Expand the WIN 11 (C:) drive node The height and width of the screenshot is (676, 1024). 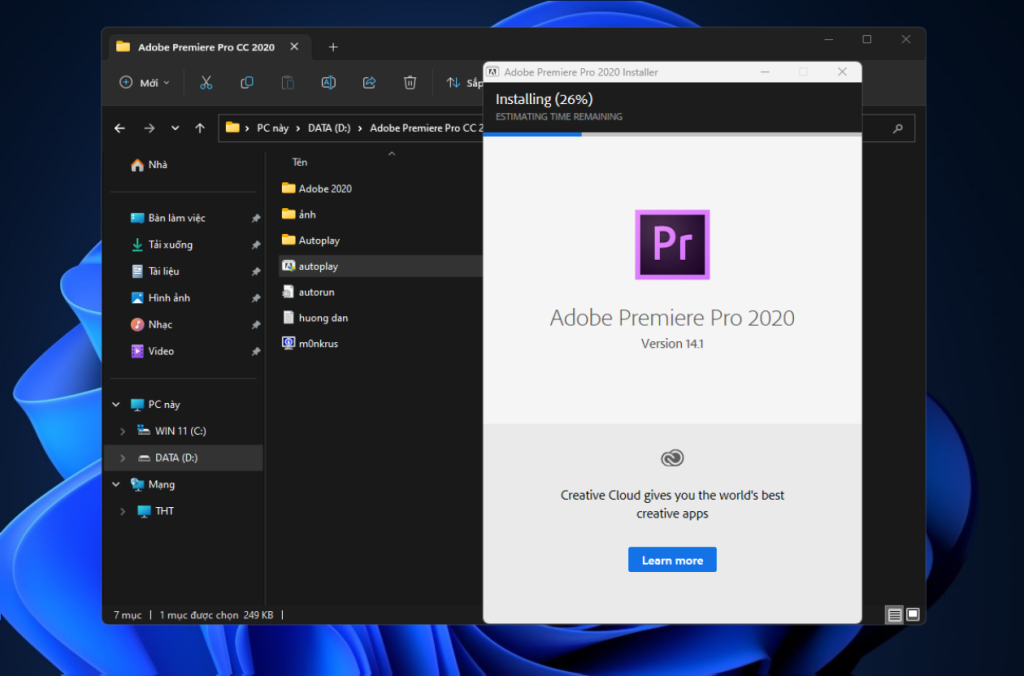[x=123, y=432]
